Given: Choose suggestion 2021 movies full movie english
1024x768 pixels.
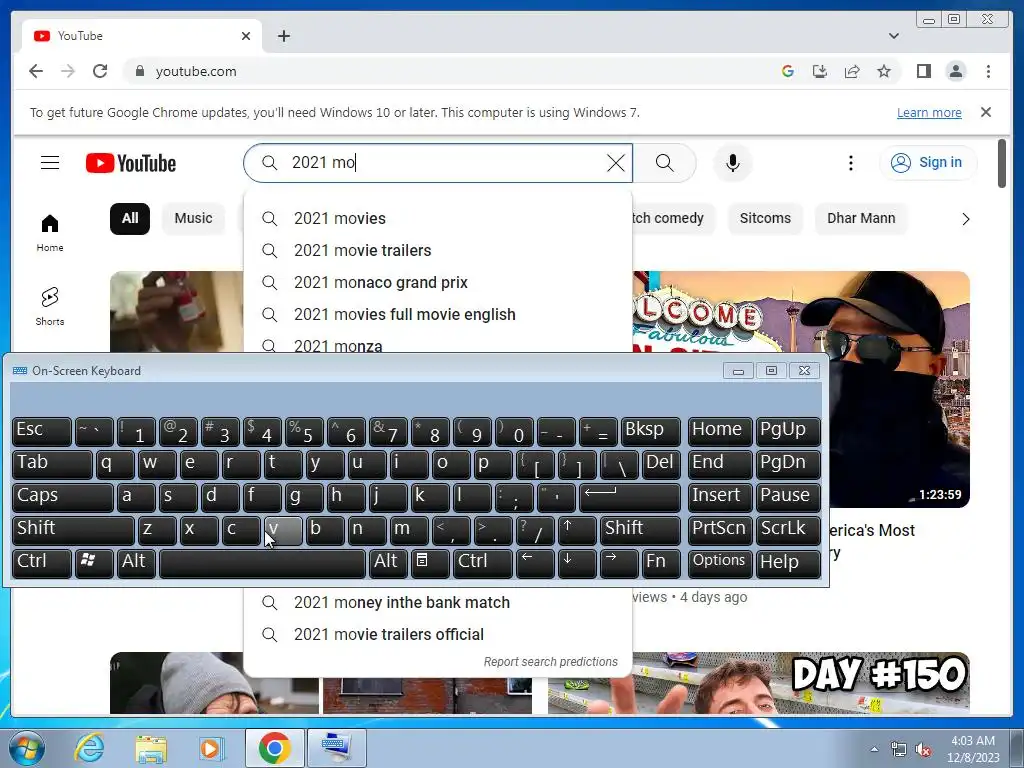Looking at the screenshot, I should coord(438,314).
